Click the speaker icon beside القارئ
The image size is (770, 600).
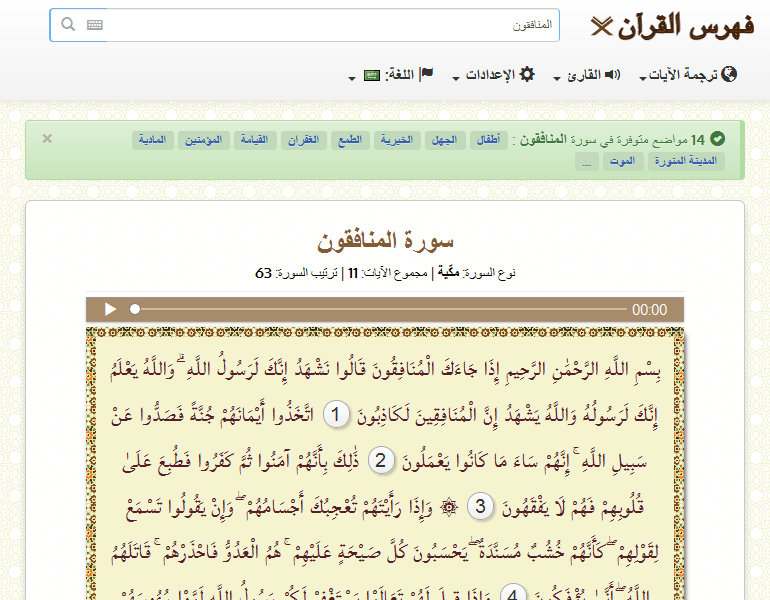click(612, 75)
